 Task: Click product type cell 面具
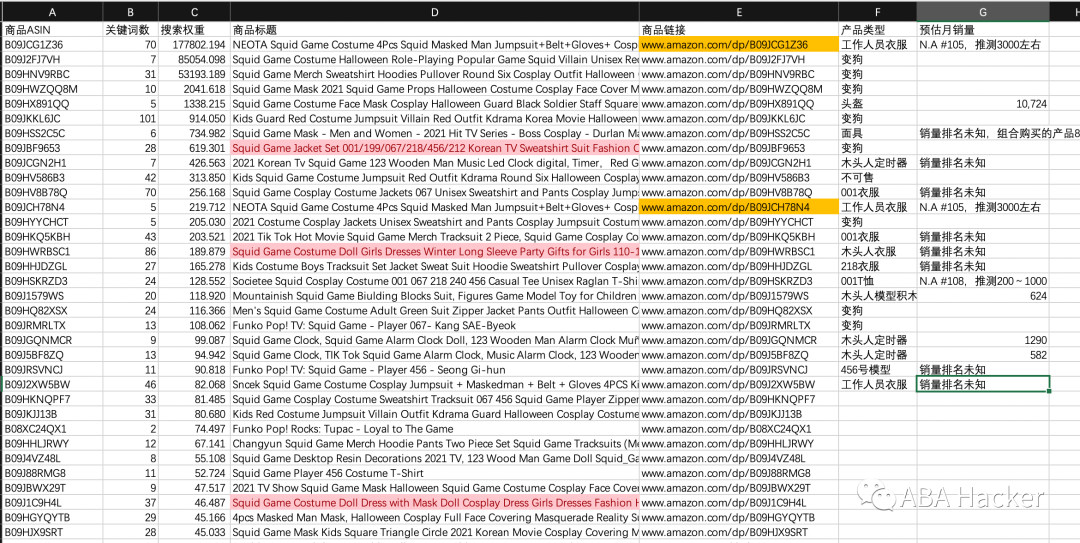click(878, 134)
